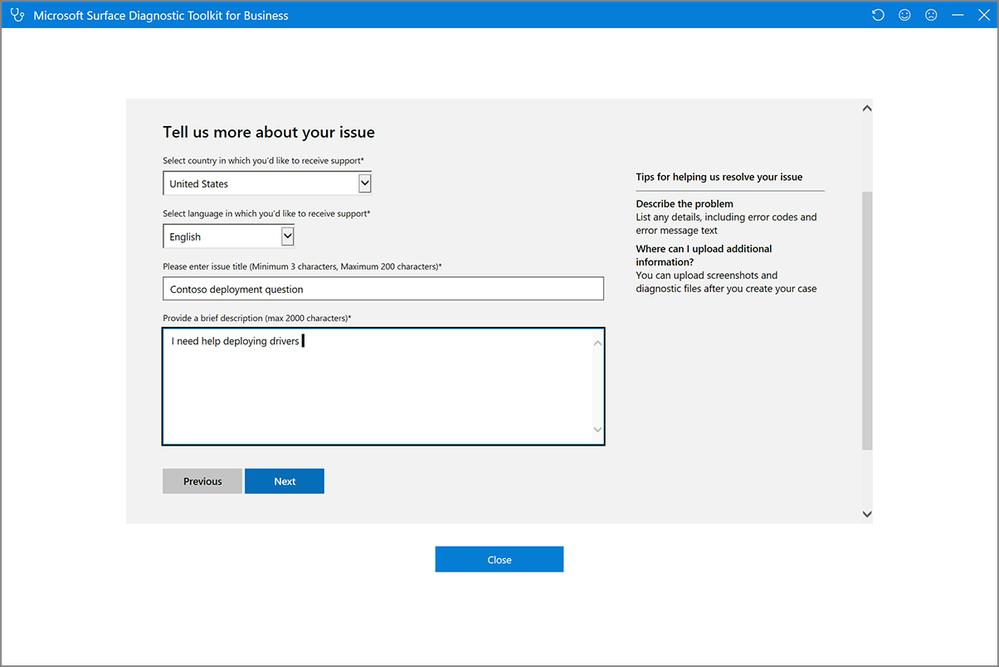This screenshot has width=999, height=667.
Task: Click the blue Close button
Action: (x=499, y=559)
